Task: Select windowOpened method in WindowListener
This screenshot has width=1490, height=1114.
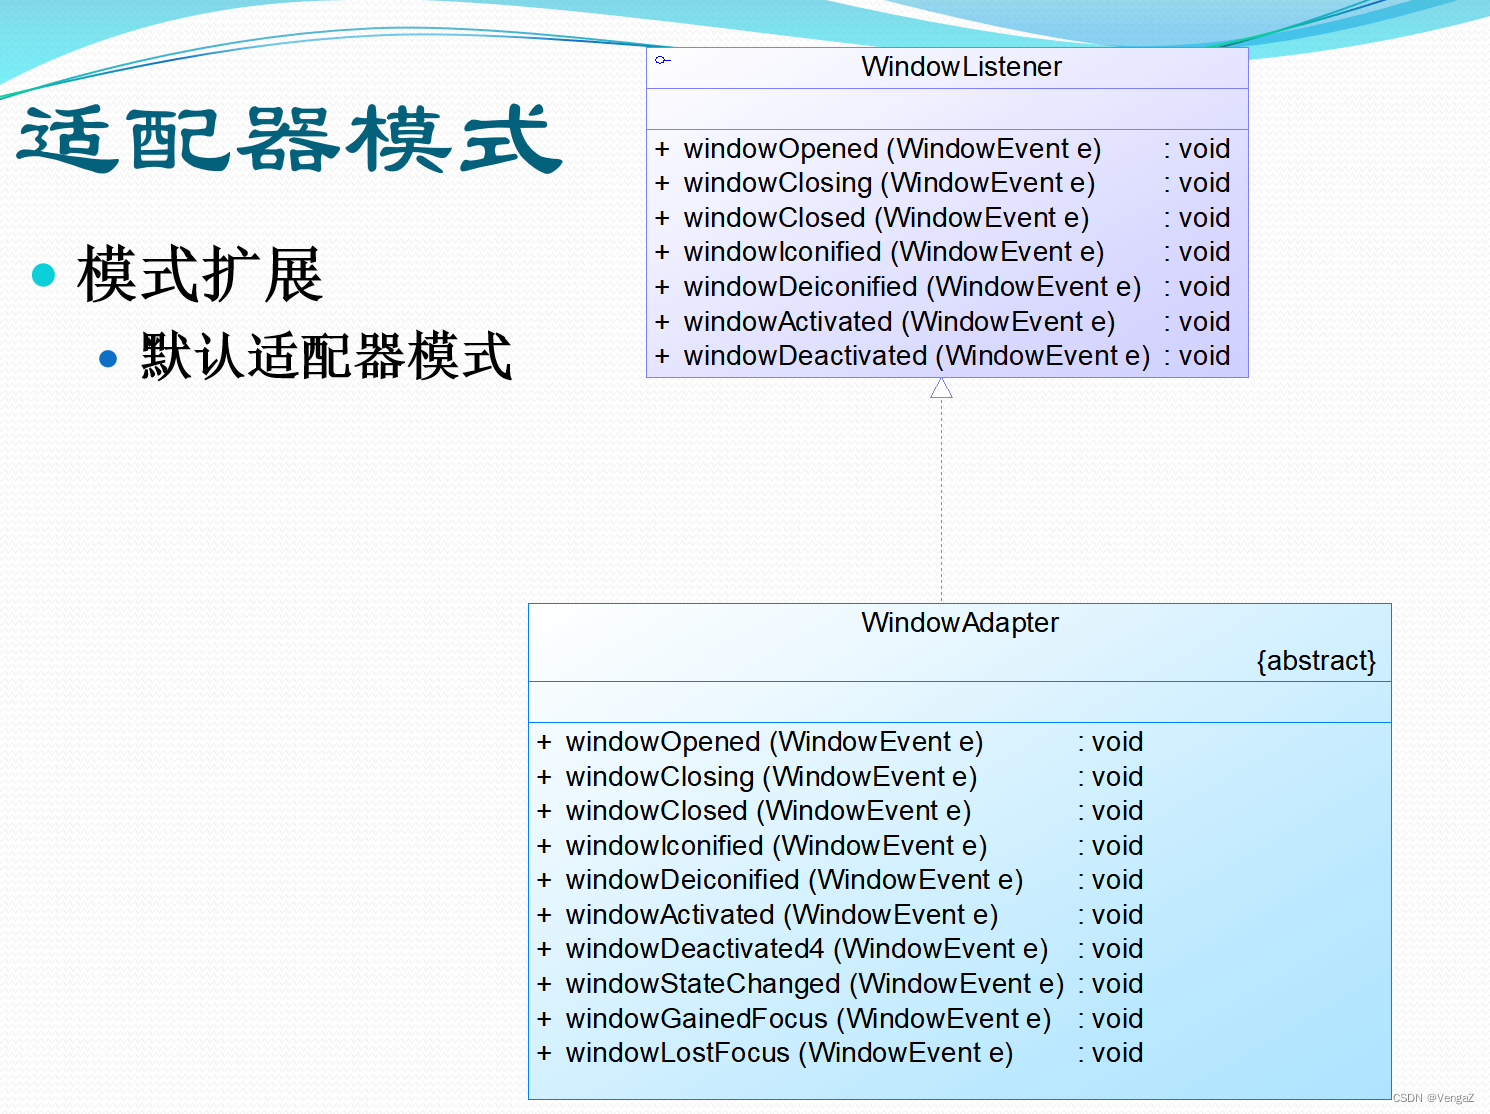Action: pos(942,149)
